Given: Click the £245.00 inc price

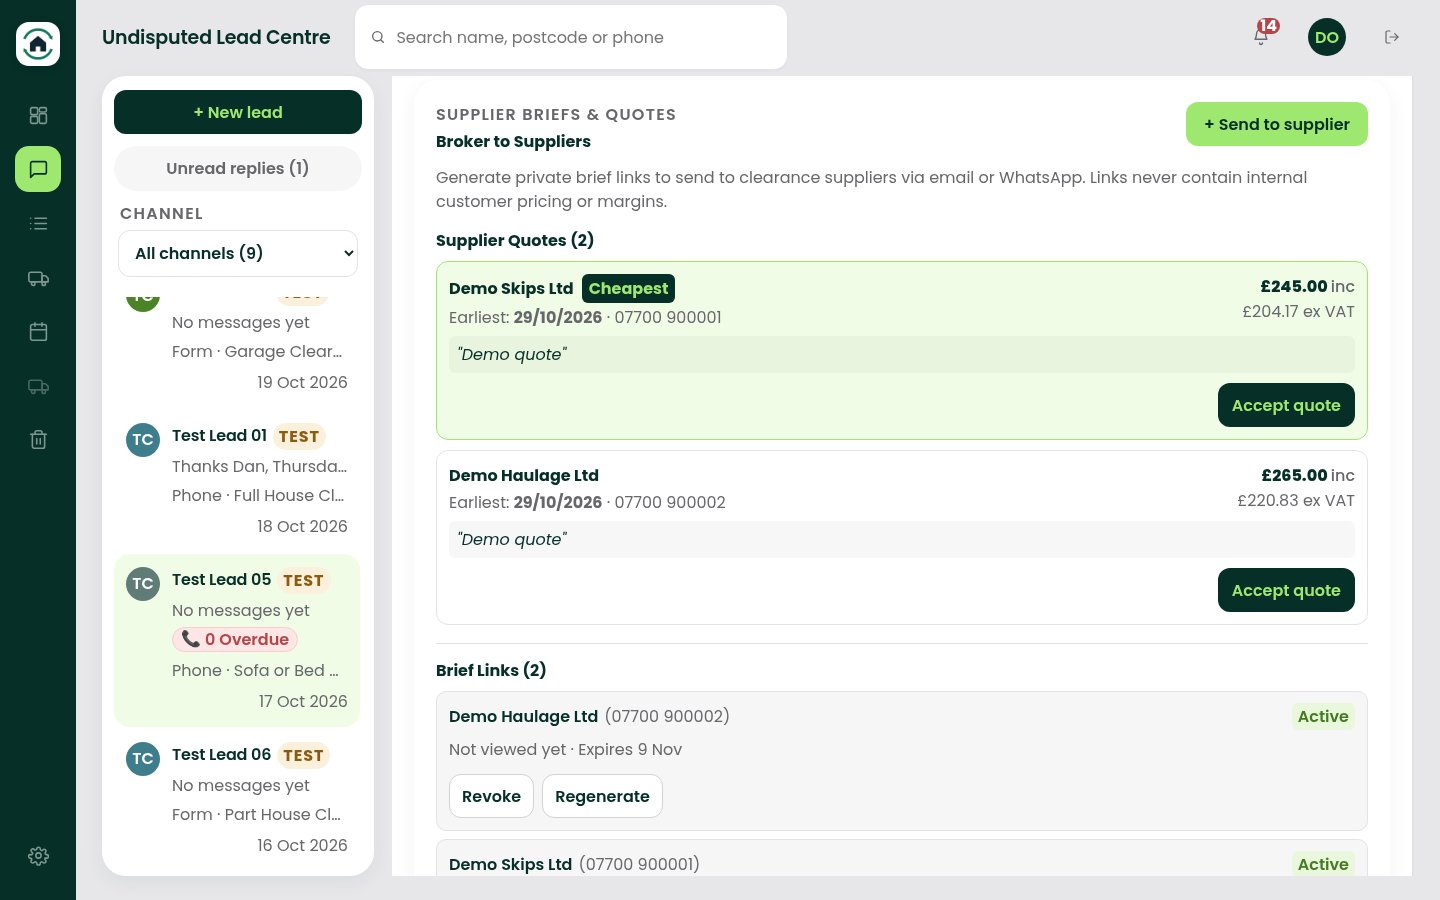Looking at the screenshot, I should point(1307,286).
